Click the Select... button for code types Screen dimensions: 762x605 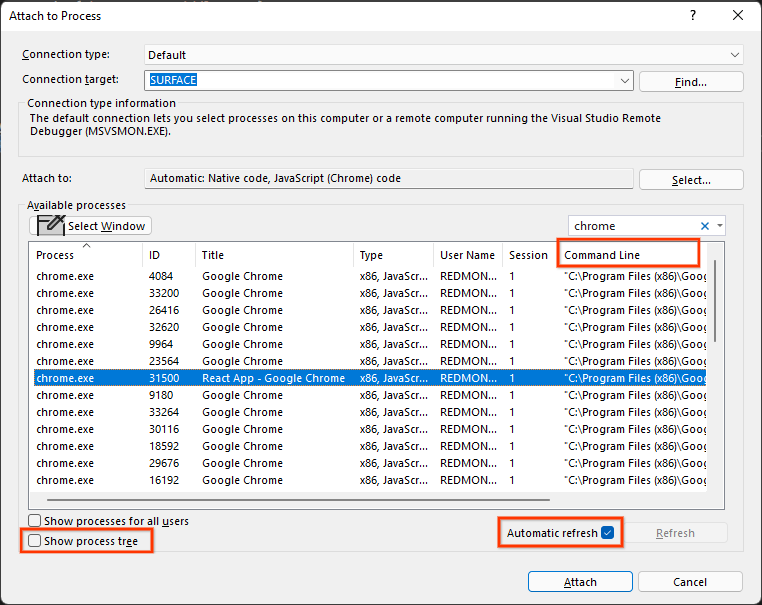(691, 180)
